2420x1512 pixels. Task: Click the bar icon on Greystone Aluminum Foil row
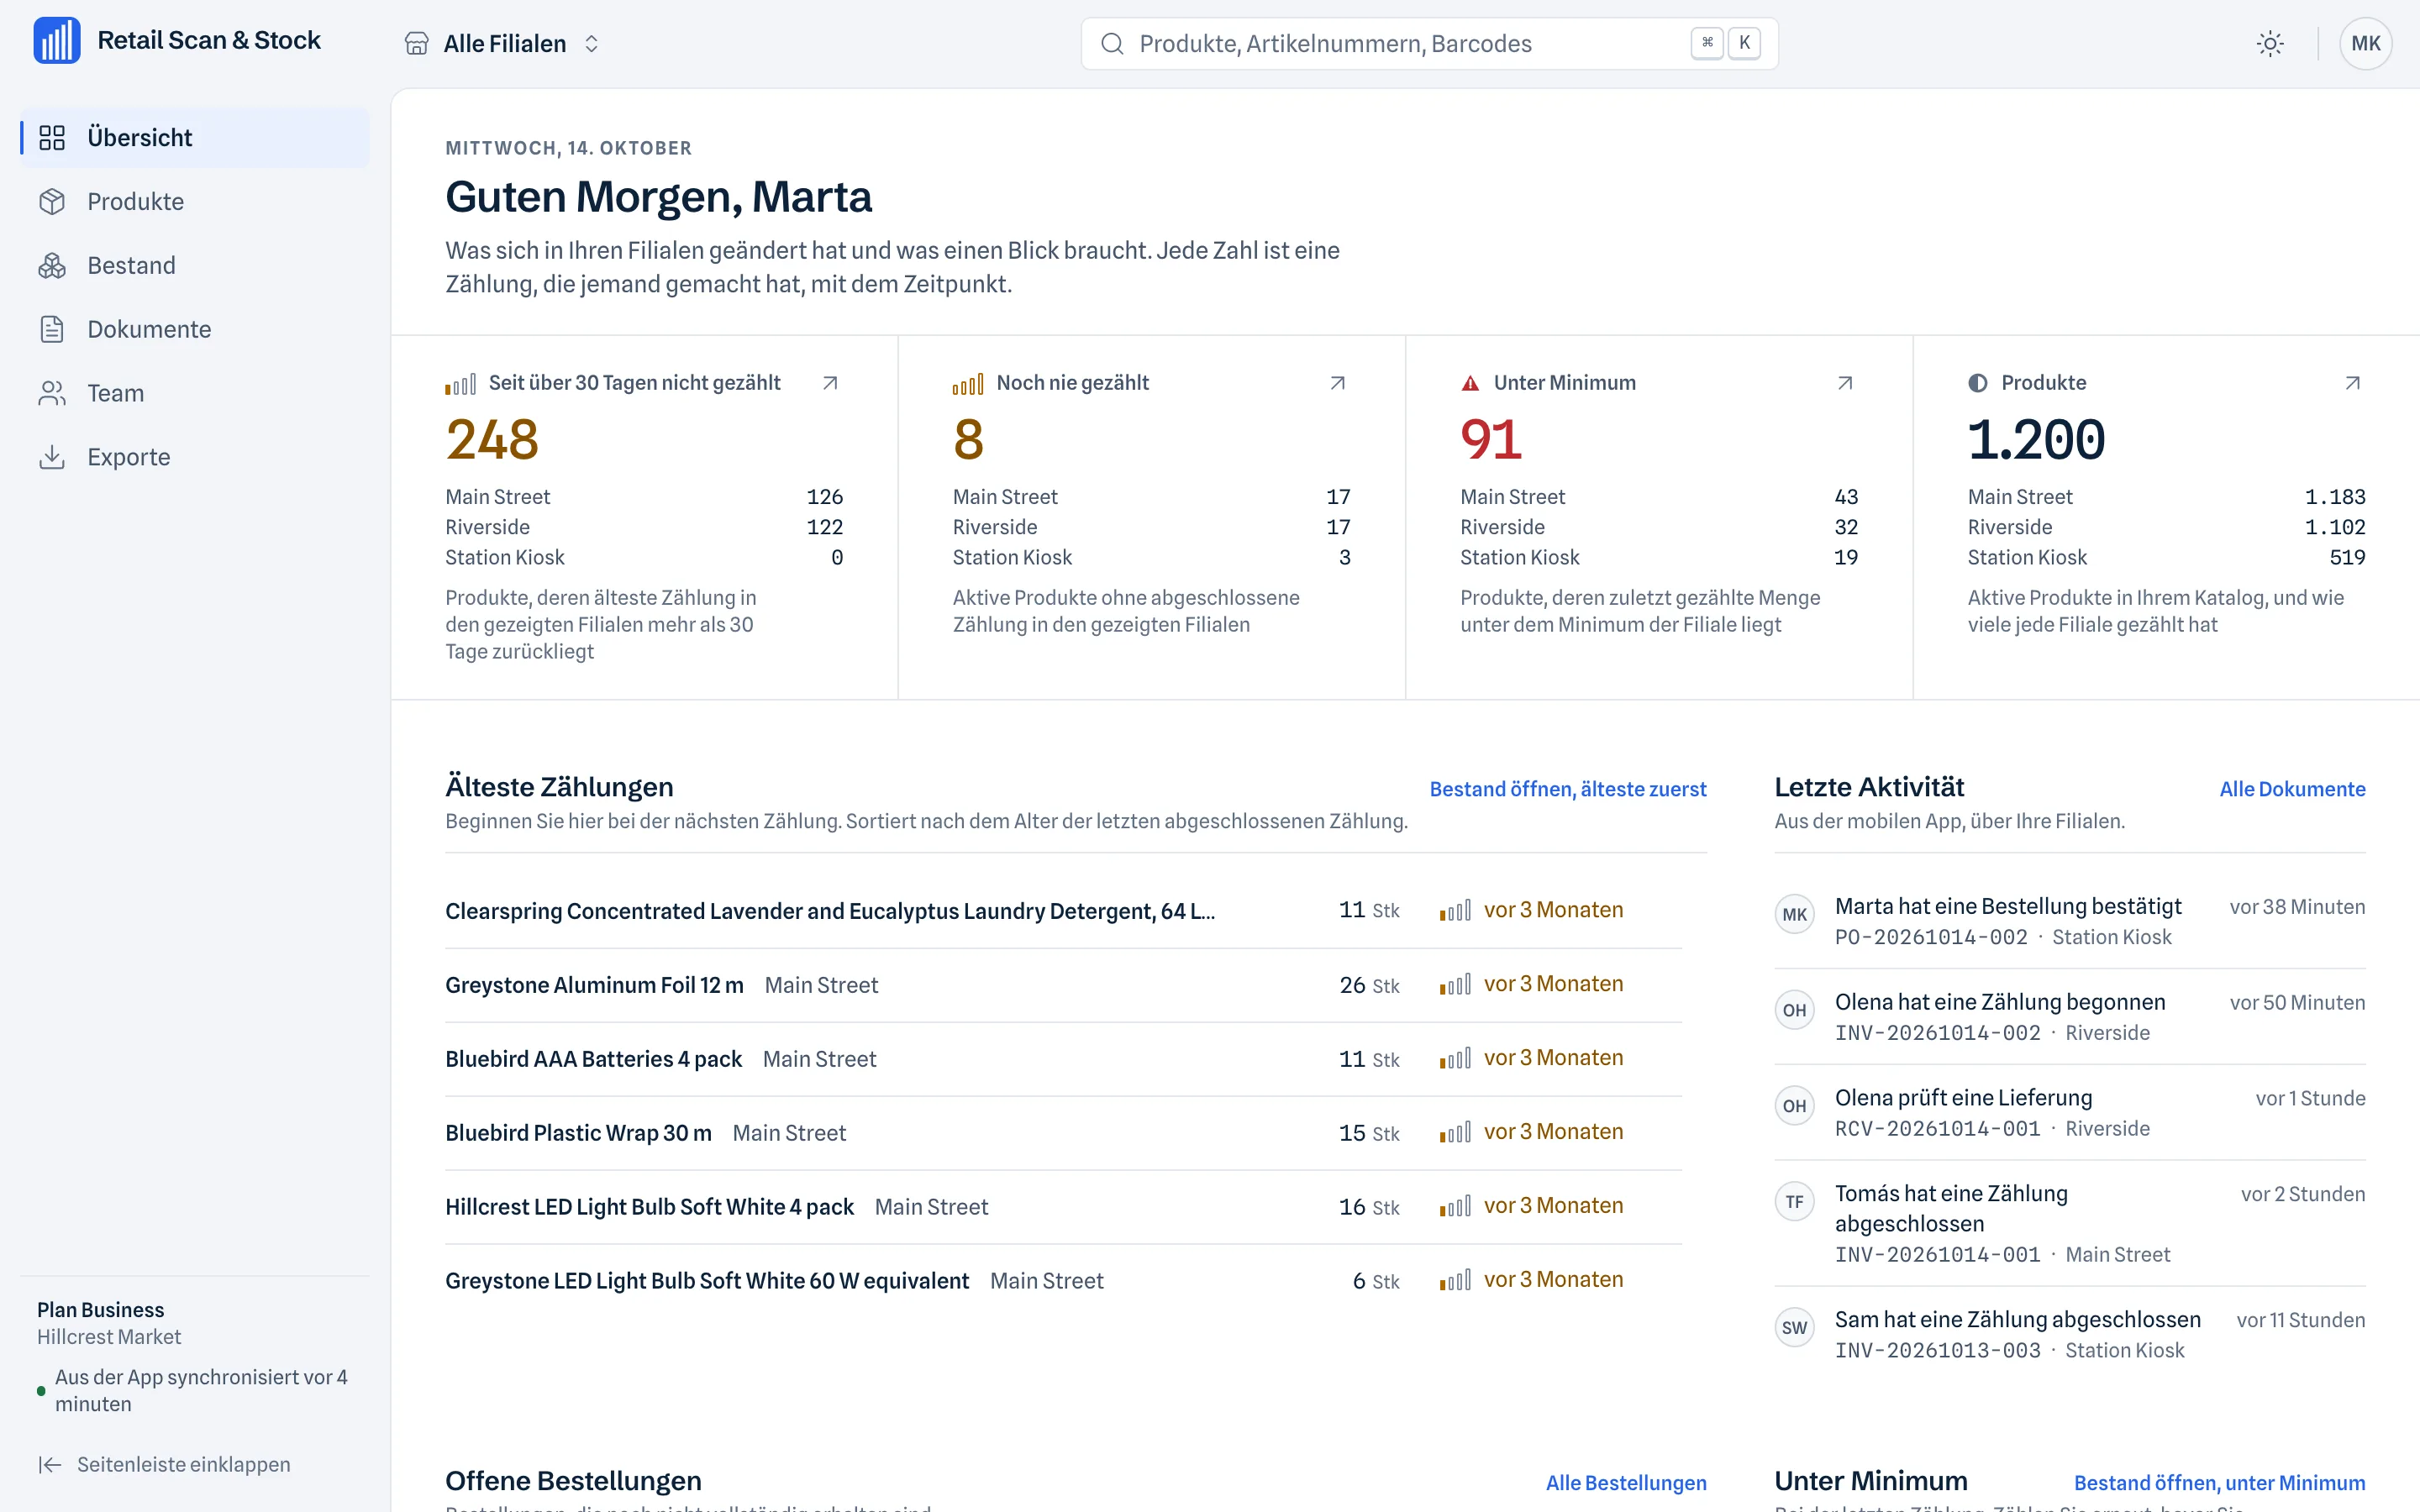(1455, 985)
